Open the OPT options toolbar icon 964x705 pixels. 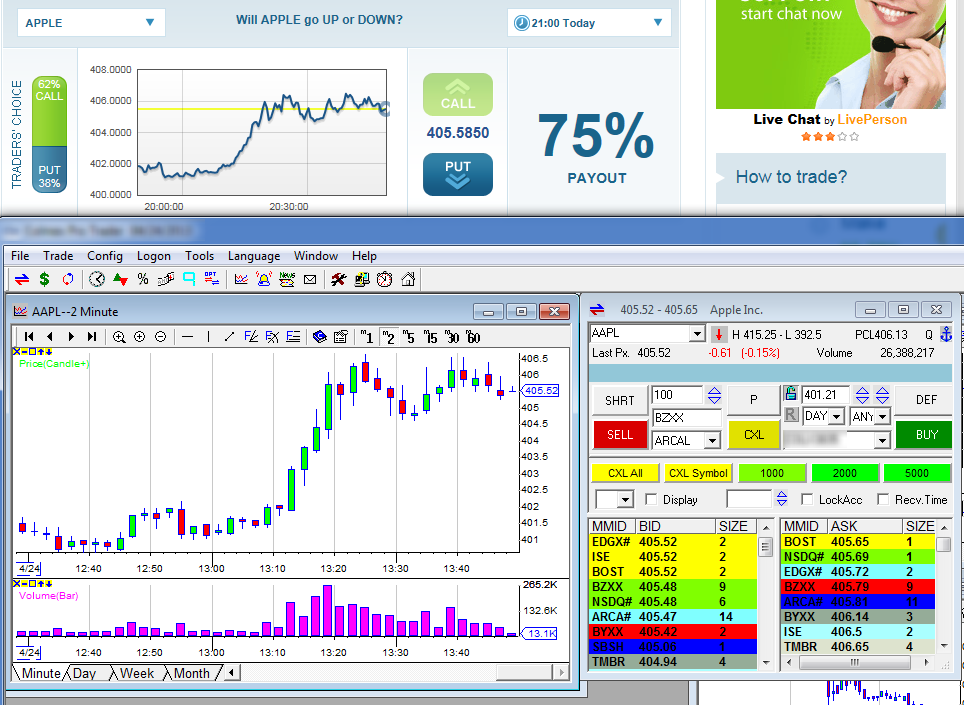[x=211, y=279]
